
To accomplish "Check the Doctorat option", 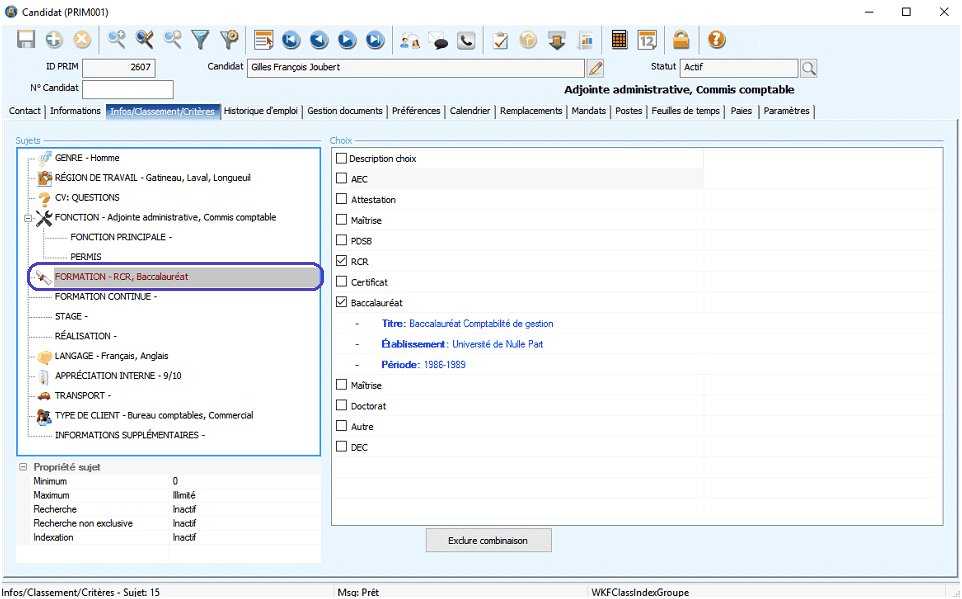I will click(342, 406).
